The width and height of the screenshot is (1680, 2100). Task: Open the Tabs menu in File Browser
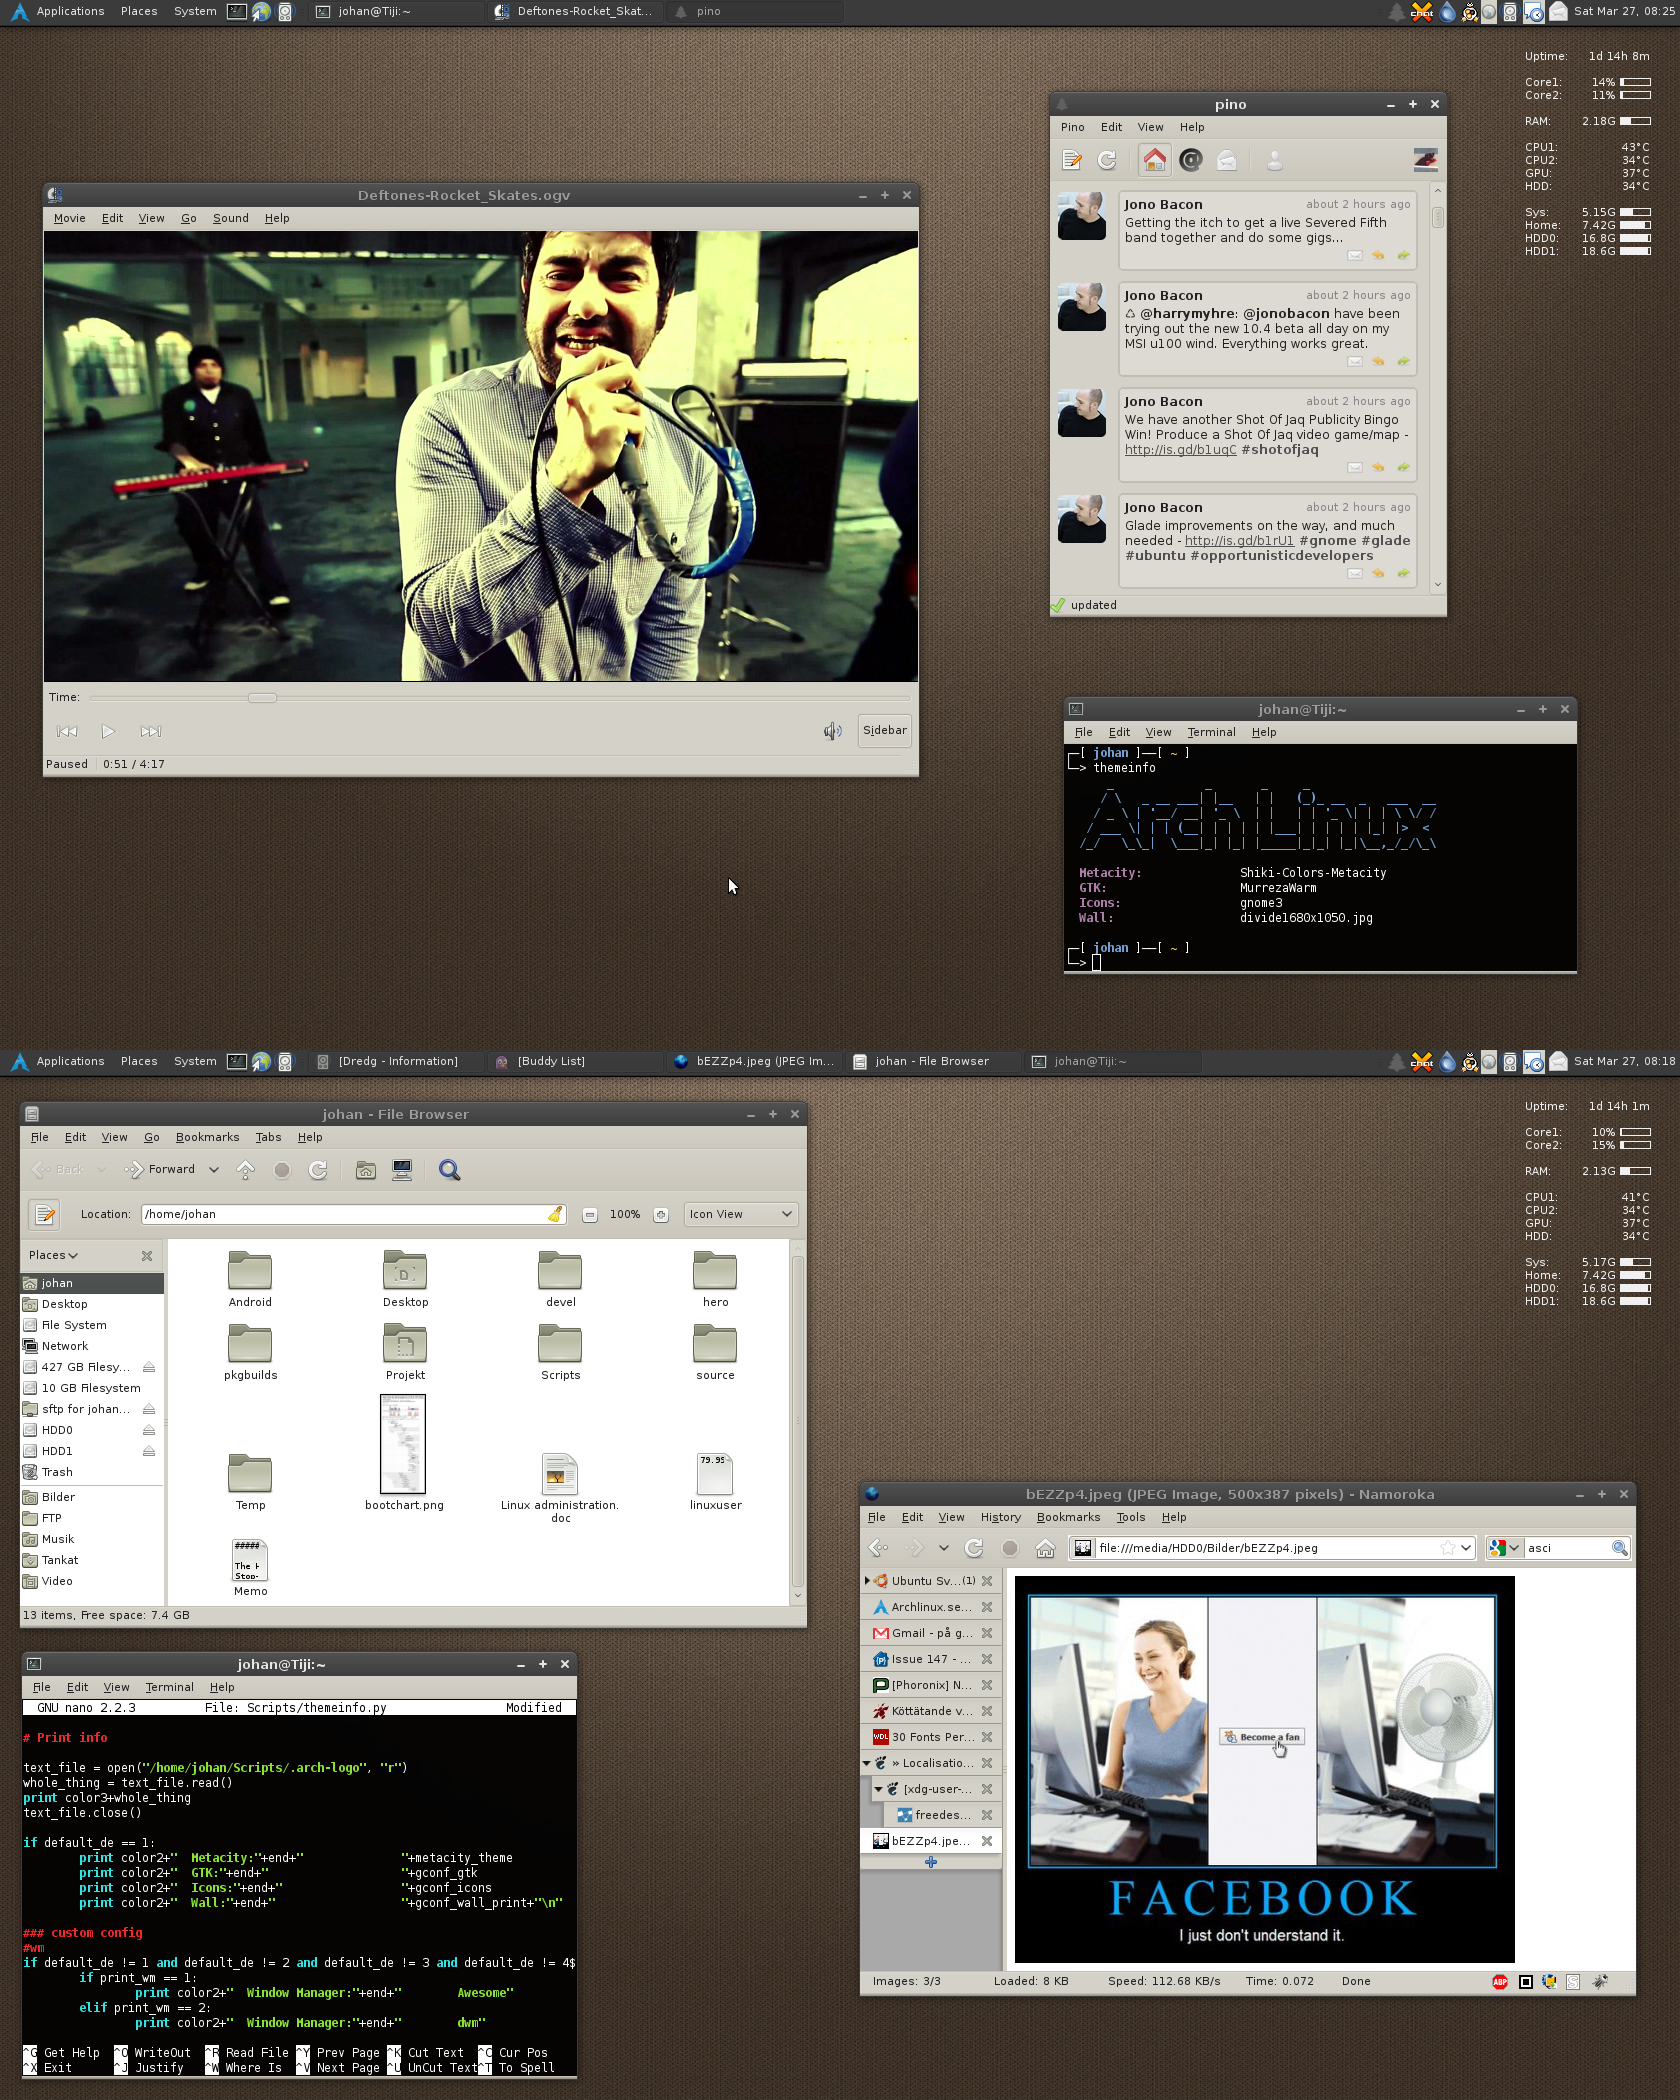pyautogui.click(x=268, y=1137)
